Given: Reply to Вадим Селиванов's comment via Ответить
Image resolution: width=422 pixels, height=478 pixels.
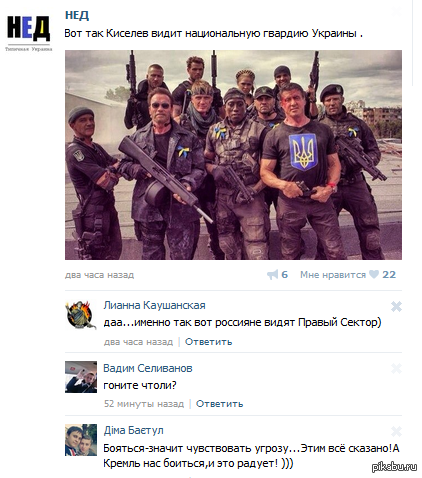Looking at the screenshot, I should coord(219,404).
